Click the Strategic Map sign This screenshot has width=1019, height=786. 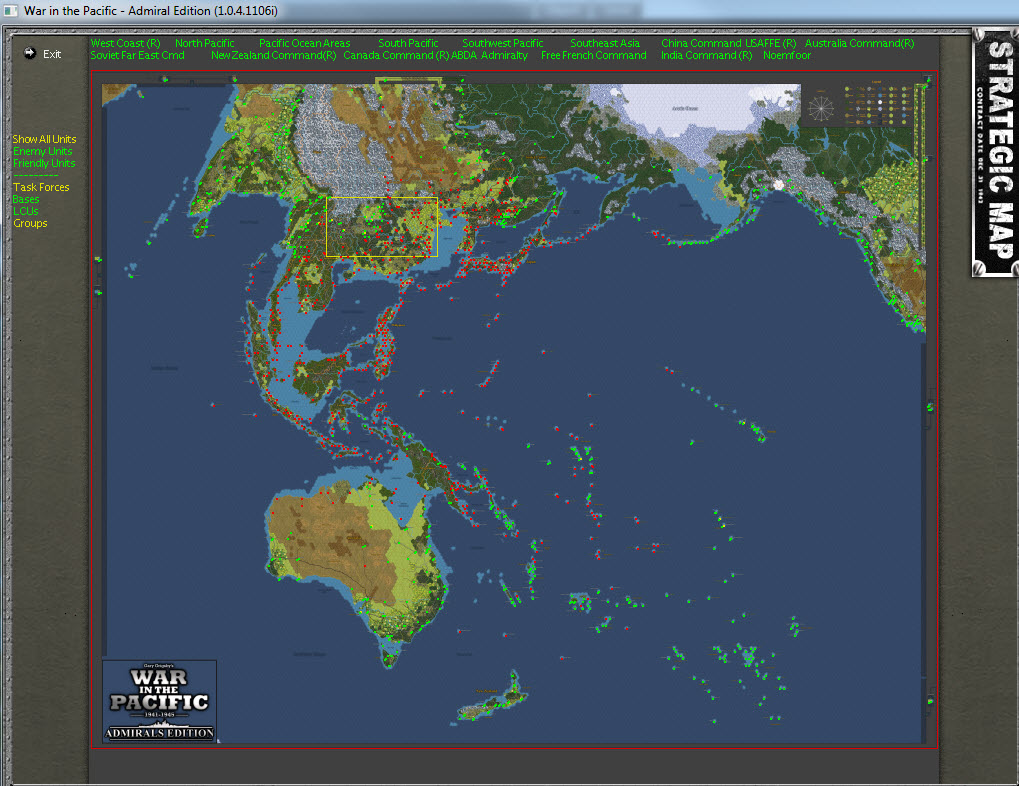(995, 152)
